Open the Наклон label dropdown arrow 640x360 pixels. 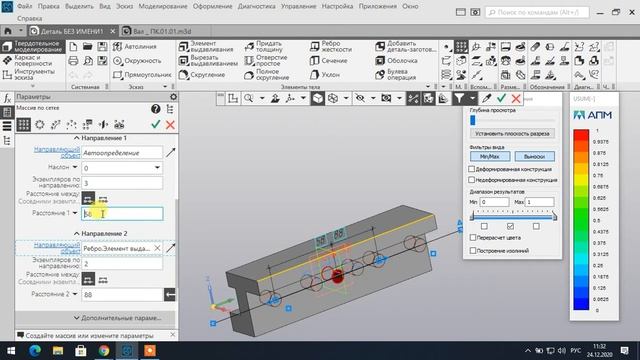pyautogui.click(x=75, y=167)
